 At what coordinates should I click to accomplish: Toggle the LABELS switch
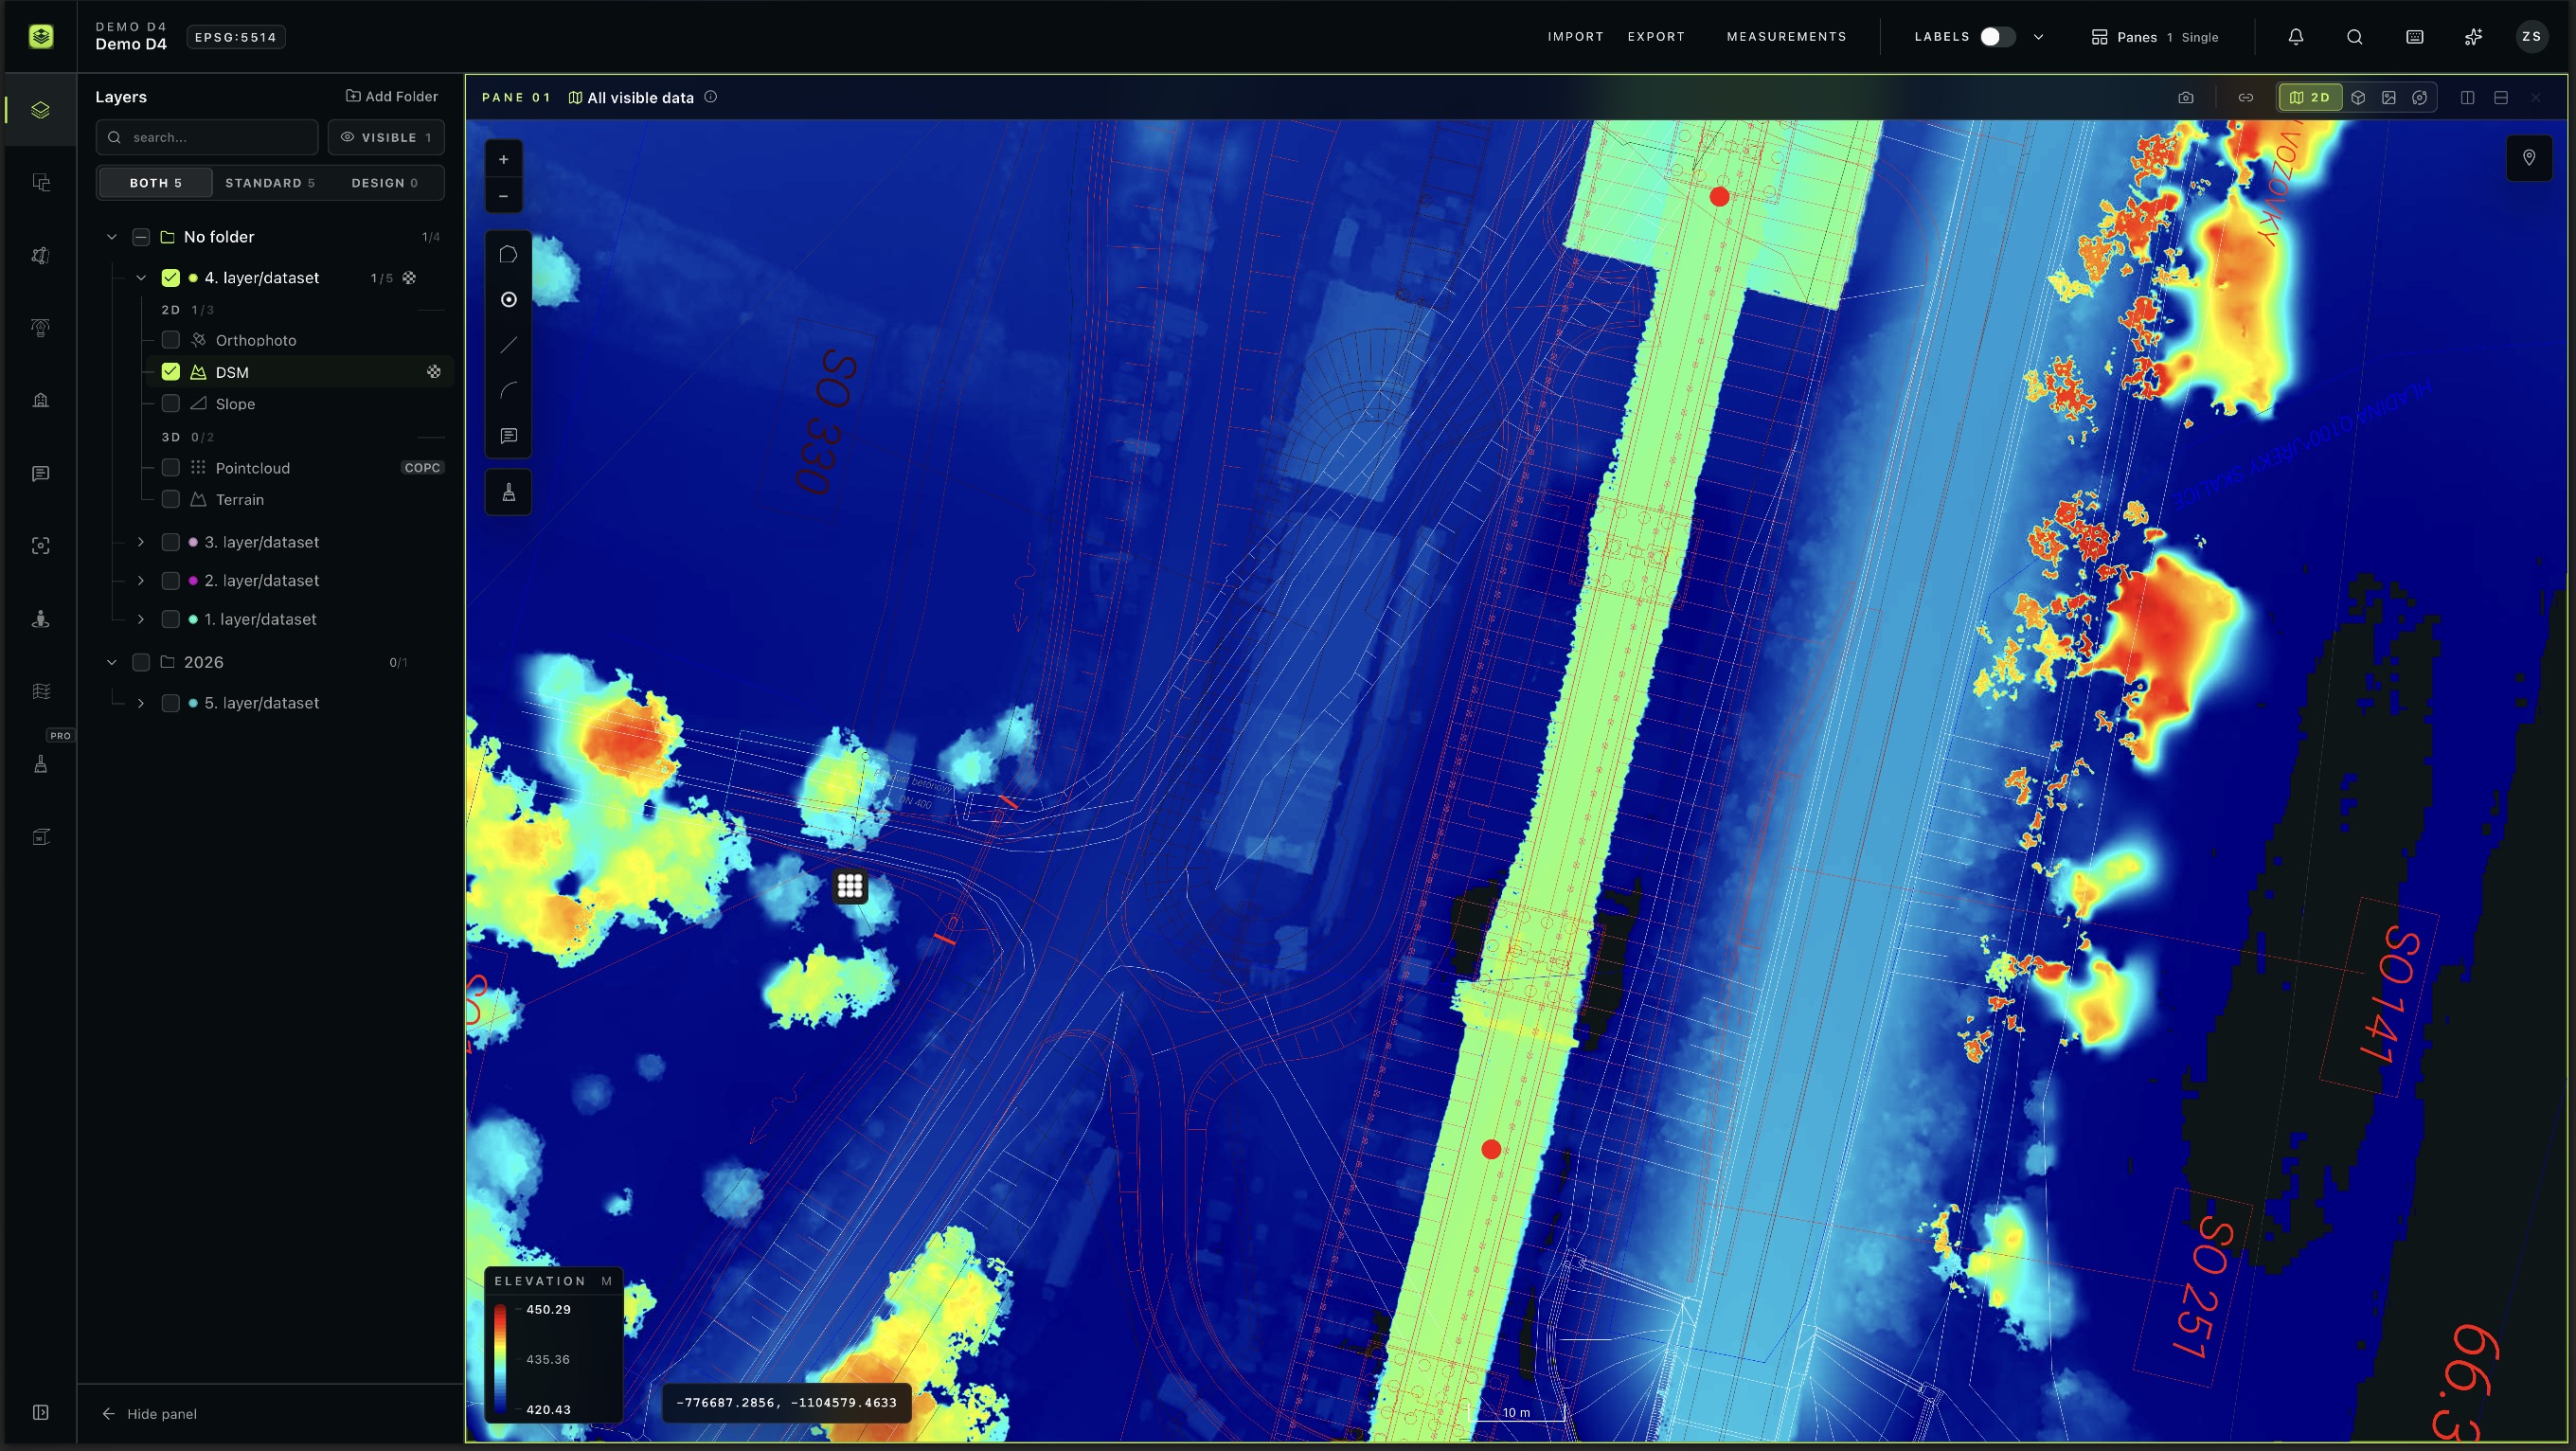[1997, 37]
